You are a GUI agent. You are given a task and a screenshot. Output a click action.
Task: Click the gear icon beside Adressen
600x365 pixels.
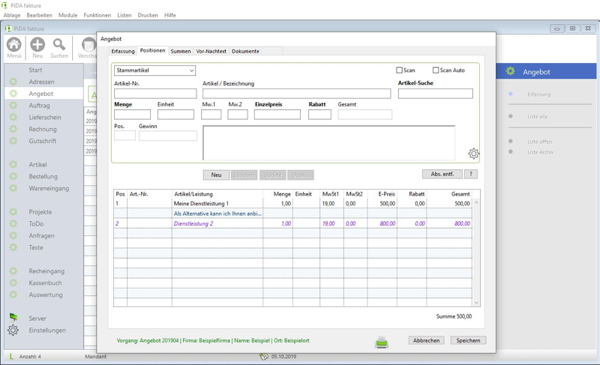[x=13, y=82]
